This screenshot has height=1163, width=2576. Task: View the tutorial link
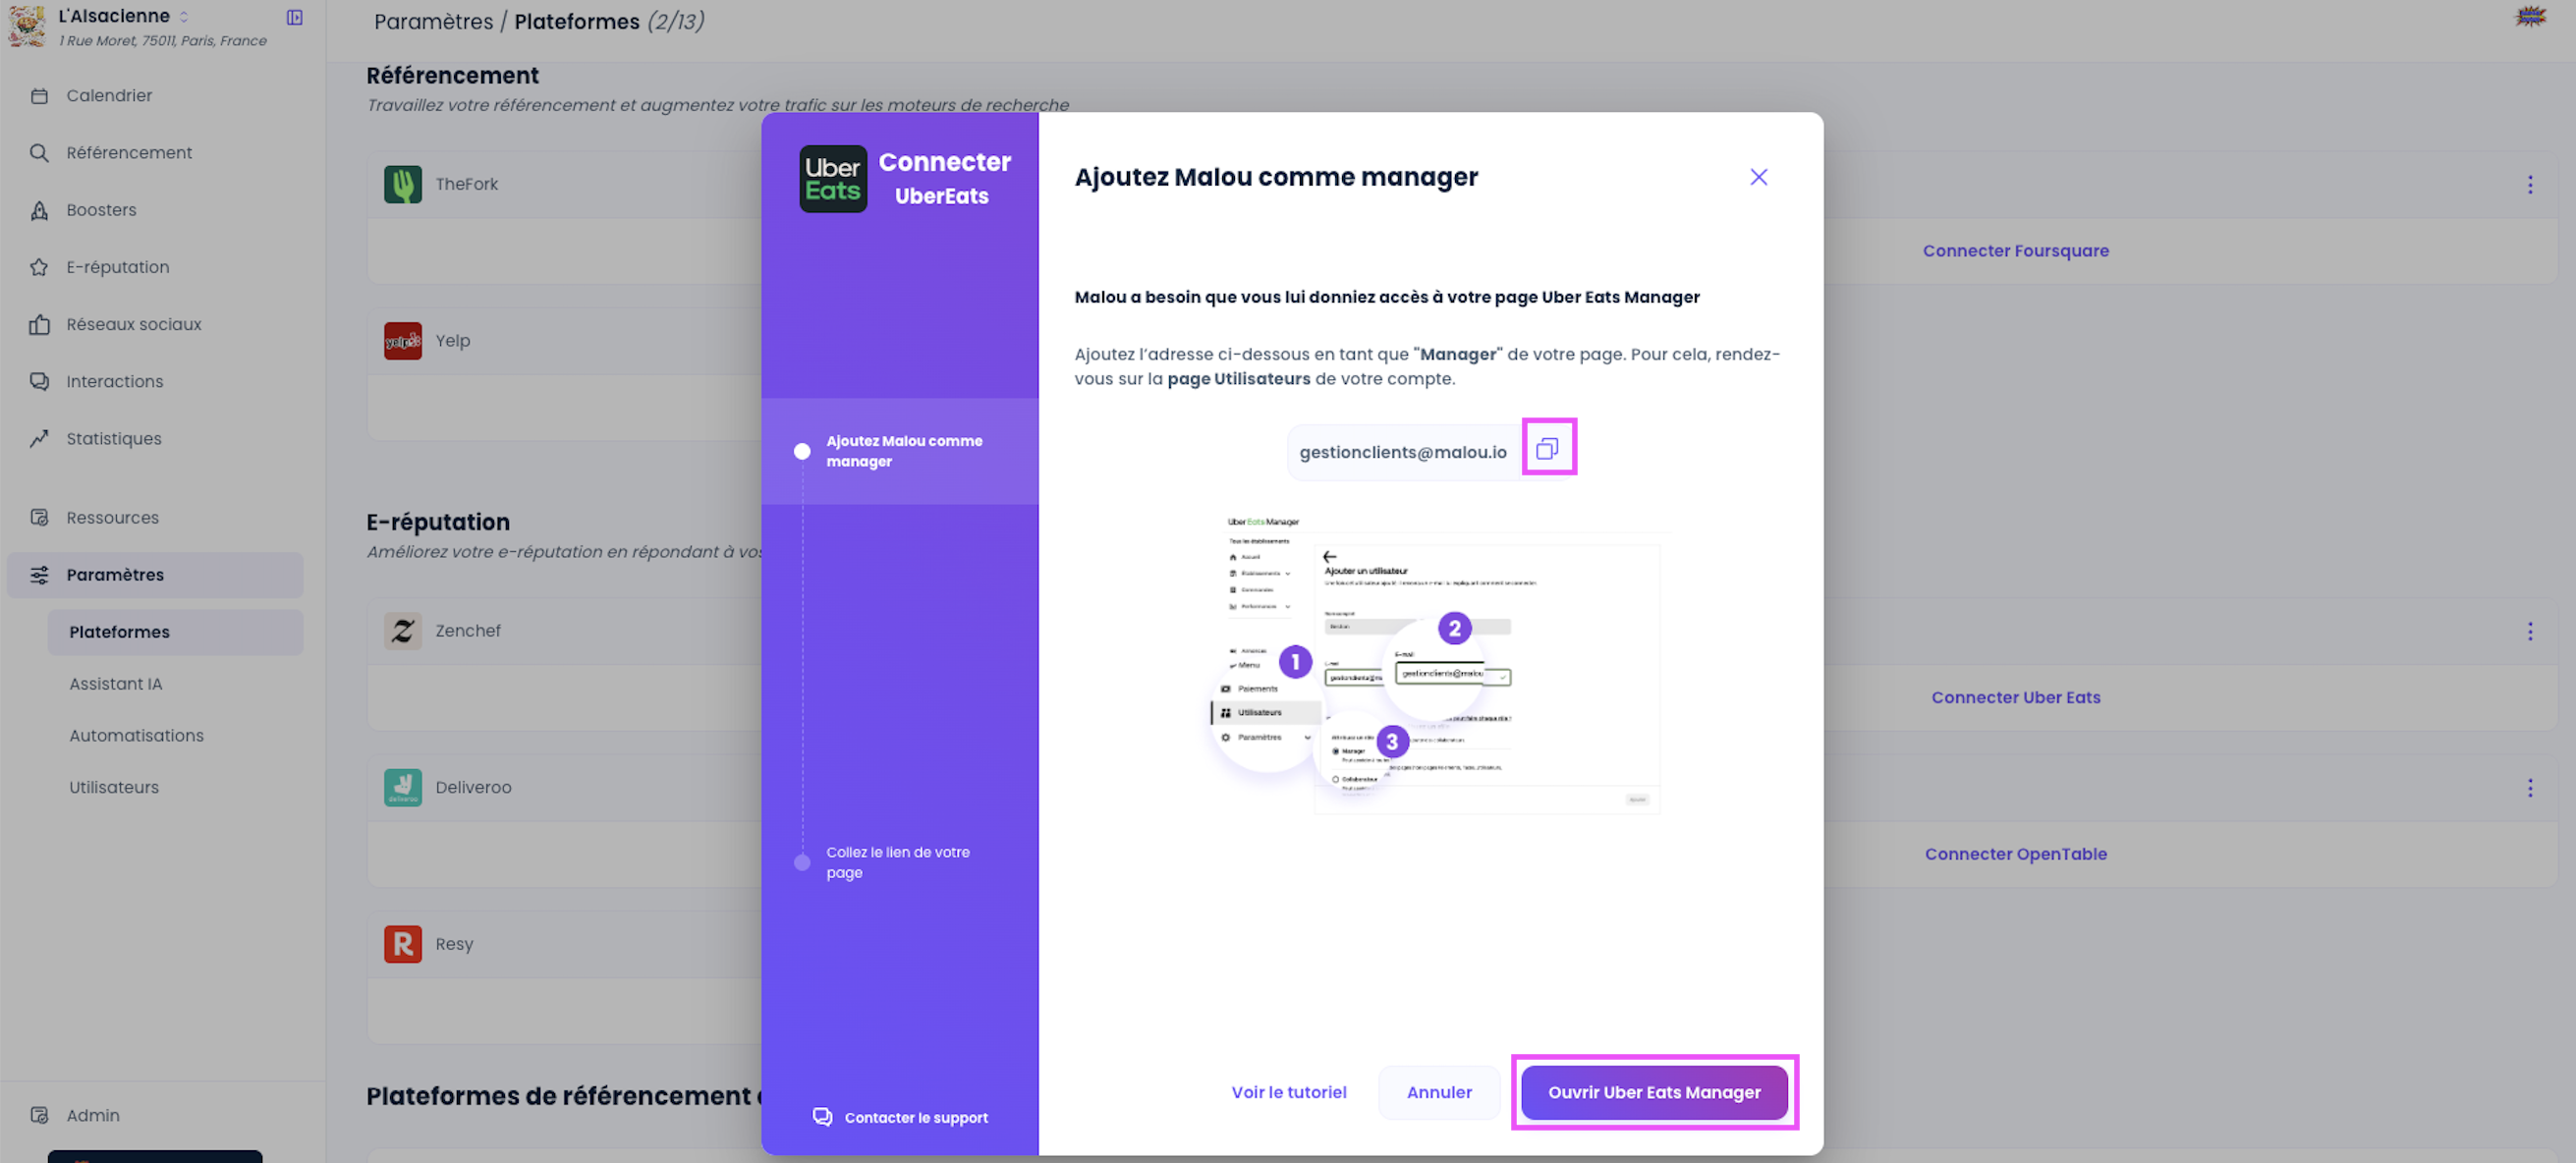(1288, 1092)
